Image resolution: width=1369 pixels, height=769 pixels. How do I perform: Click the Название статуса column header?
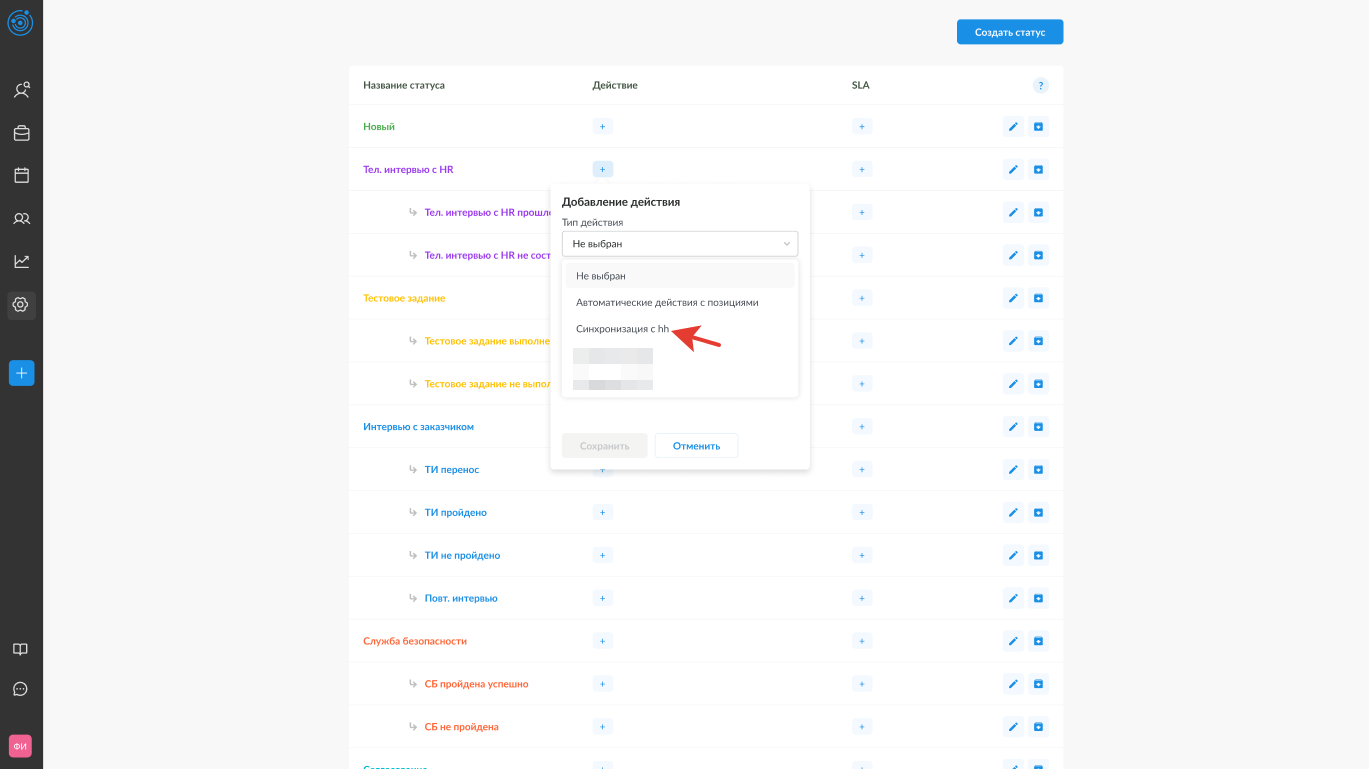(404, 86)
